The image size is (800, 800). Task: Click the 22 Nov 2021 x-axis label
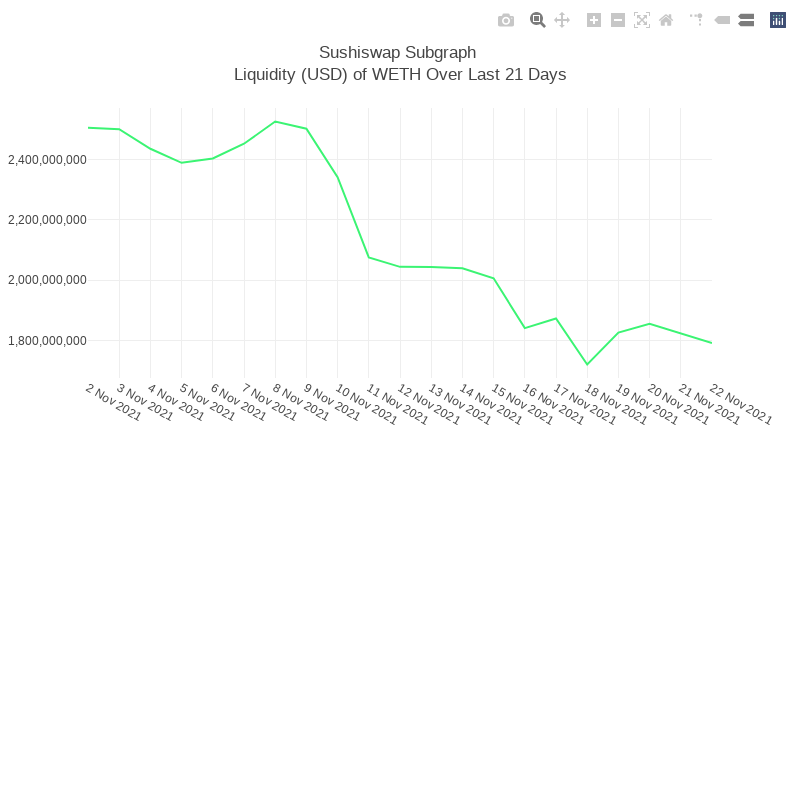tap(741, 404)
